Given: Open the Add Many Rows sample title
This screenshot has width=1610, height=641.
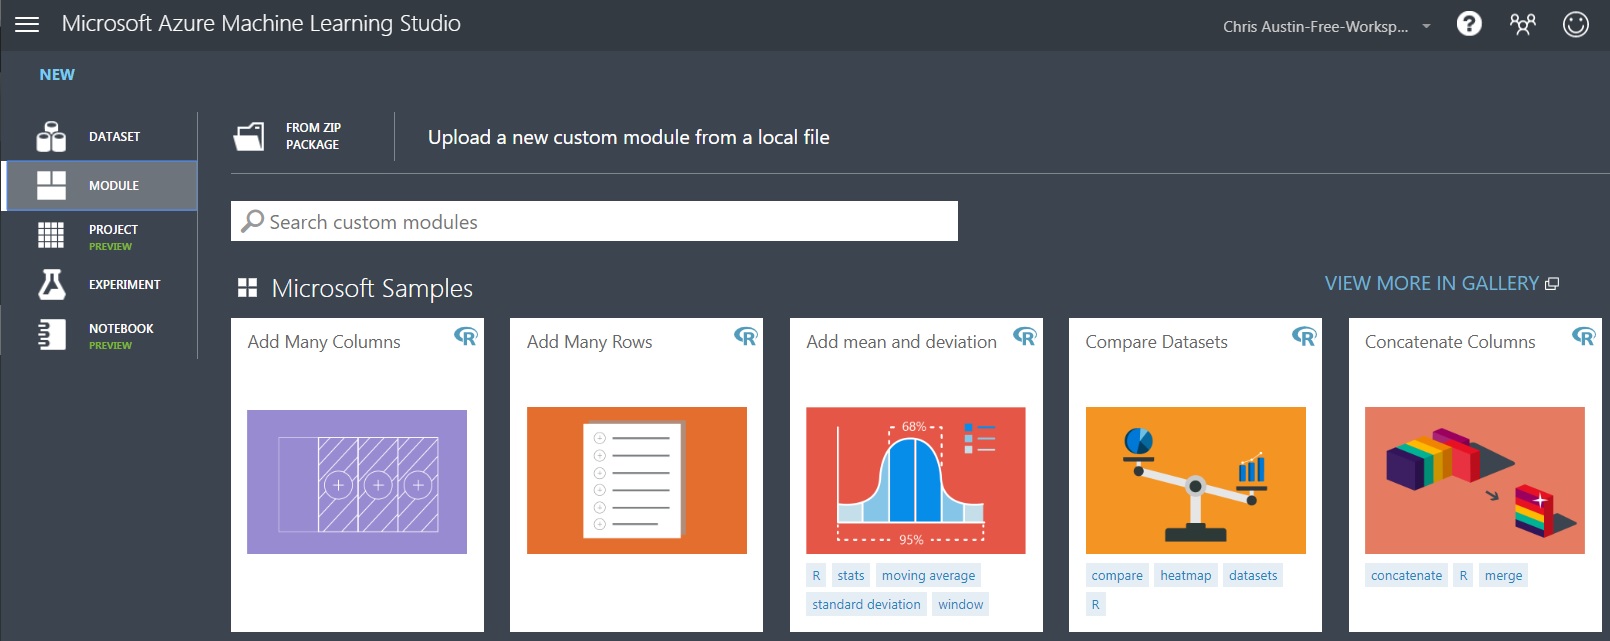Looking at the screenshot, I should (589, 342).
